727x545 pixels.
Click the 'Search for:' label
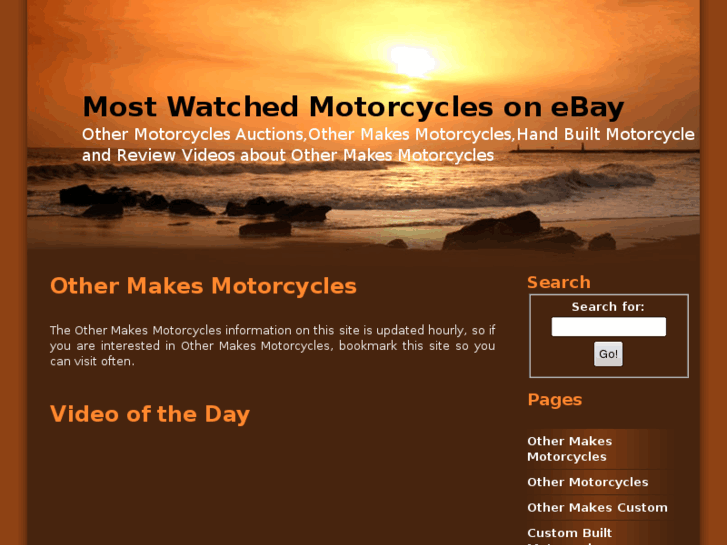[608, 307]
